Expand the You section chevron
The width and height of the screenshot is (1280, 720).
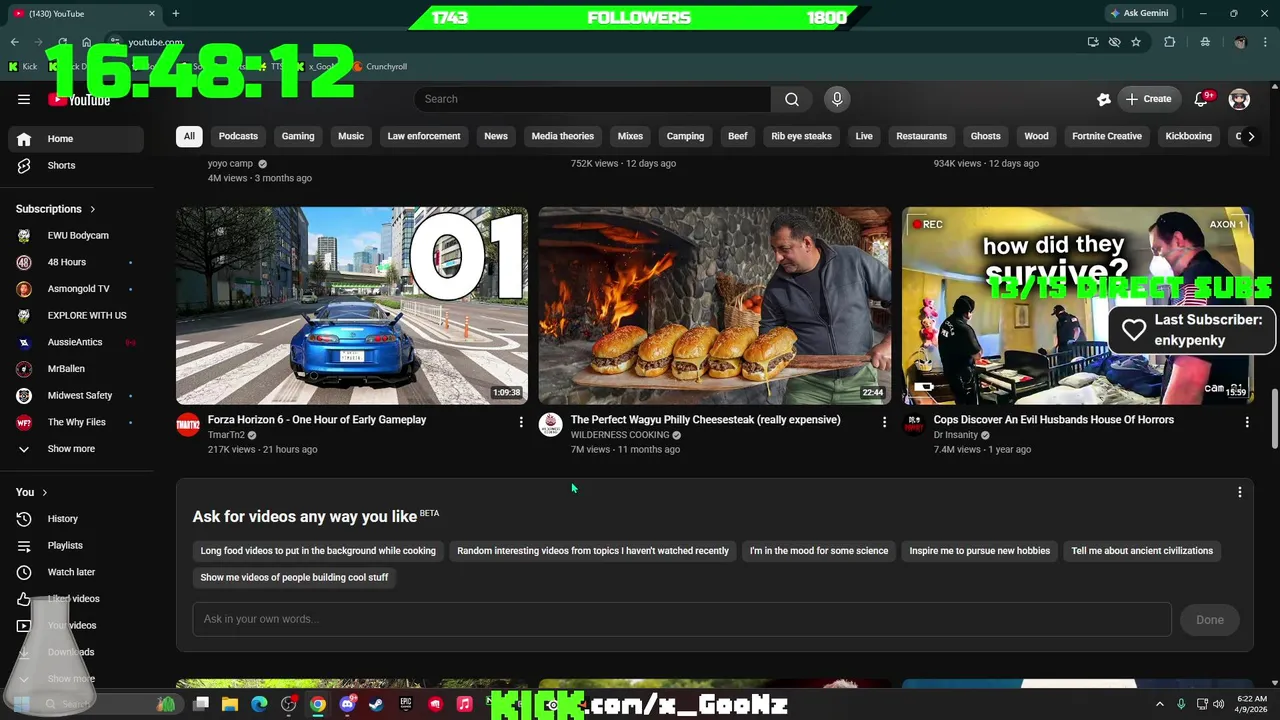(44, 492)
